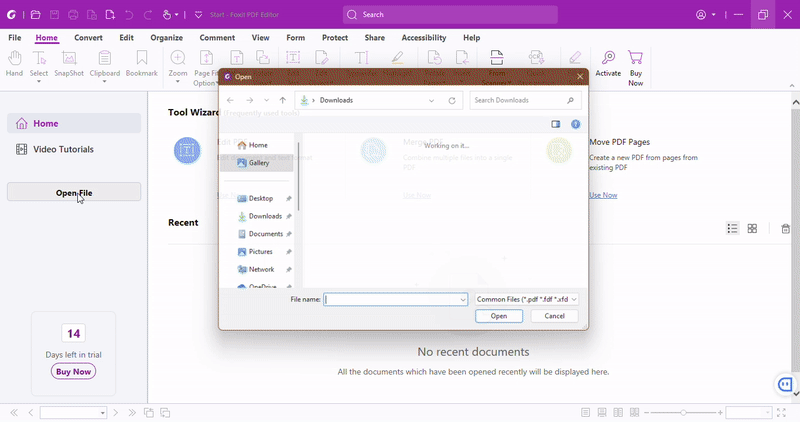
Task: Open the chat assistant bubble icon
Action: tap(785, 384)
